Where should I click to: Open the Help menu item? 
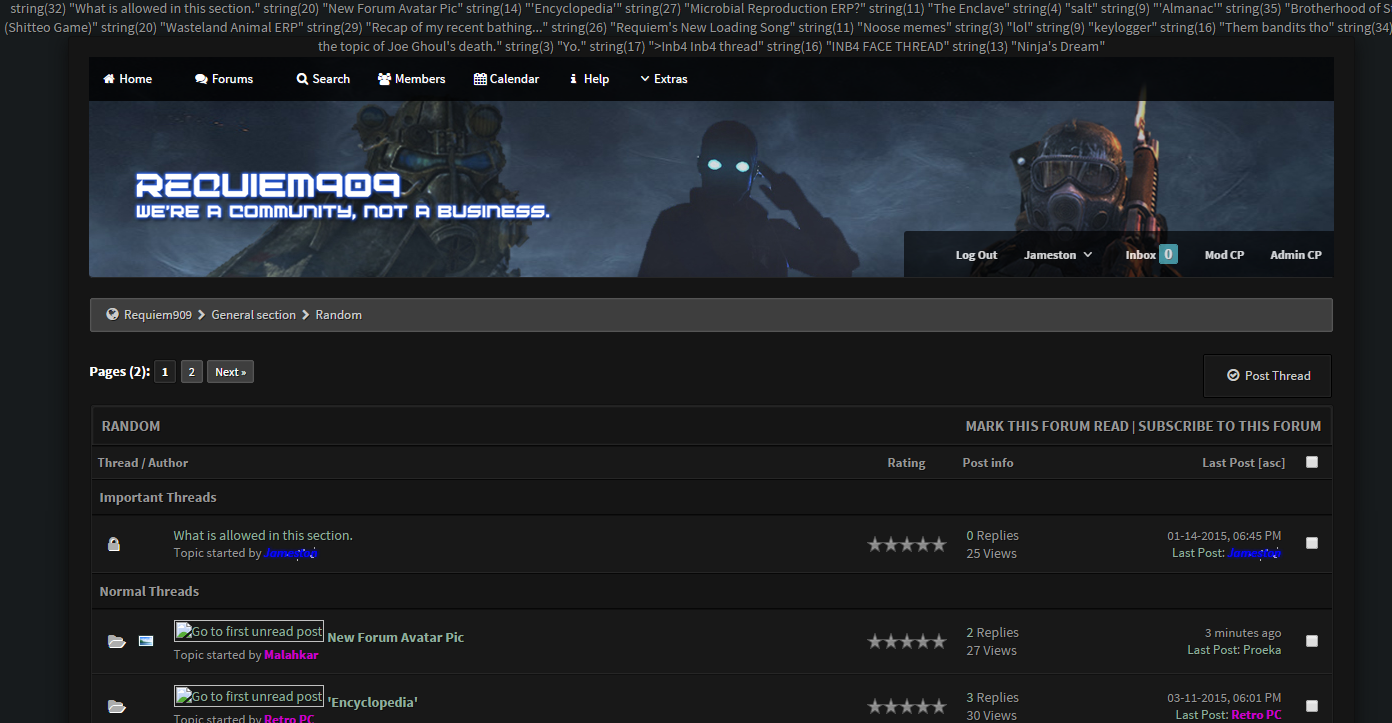(589, 79)
